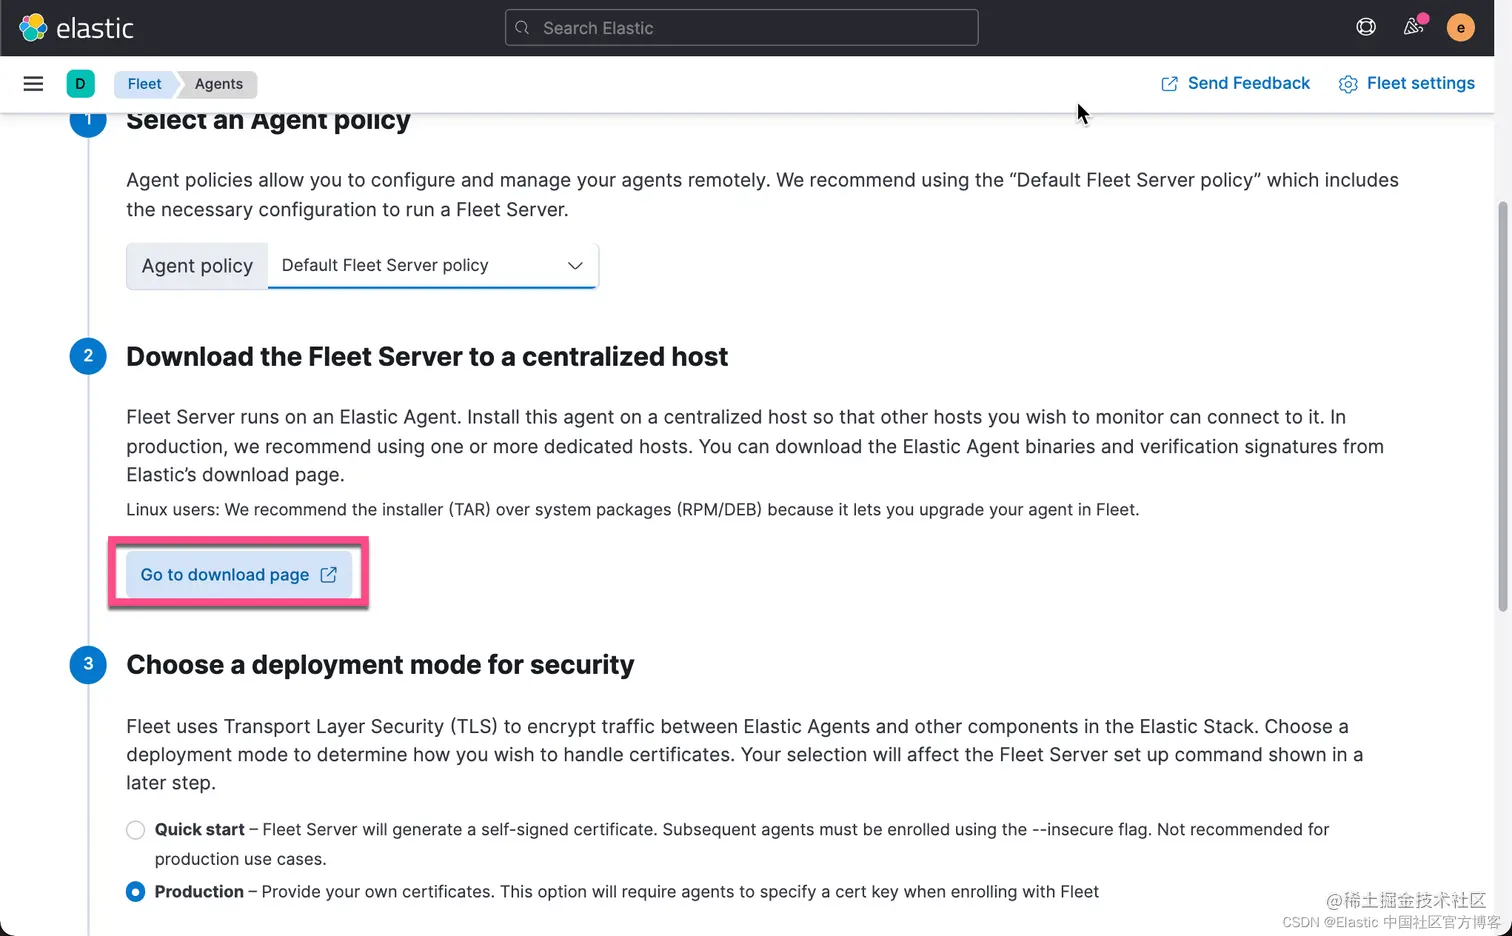Click the page vertical scrollbar
Viewport: 1512px width, 936px height.
pyautogui.click(x=1502, y=407)
